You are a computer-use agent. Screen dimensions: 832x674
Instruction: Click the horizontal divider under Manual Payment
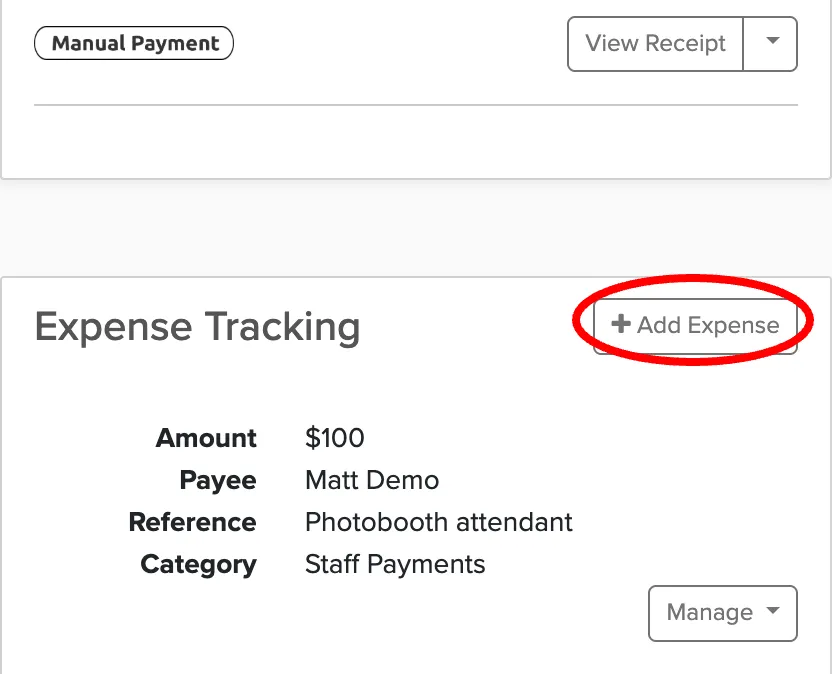(x=416, y=105)
